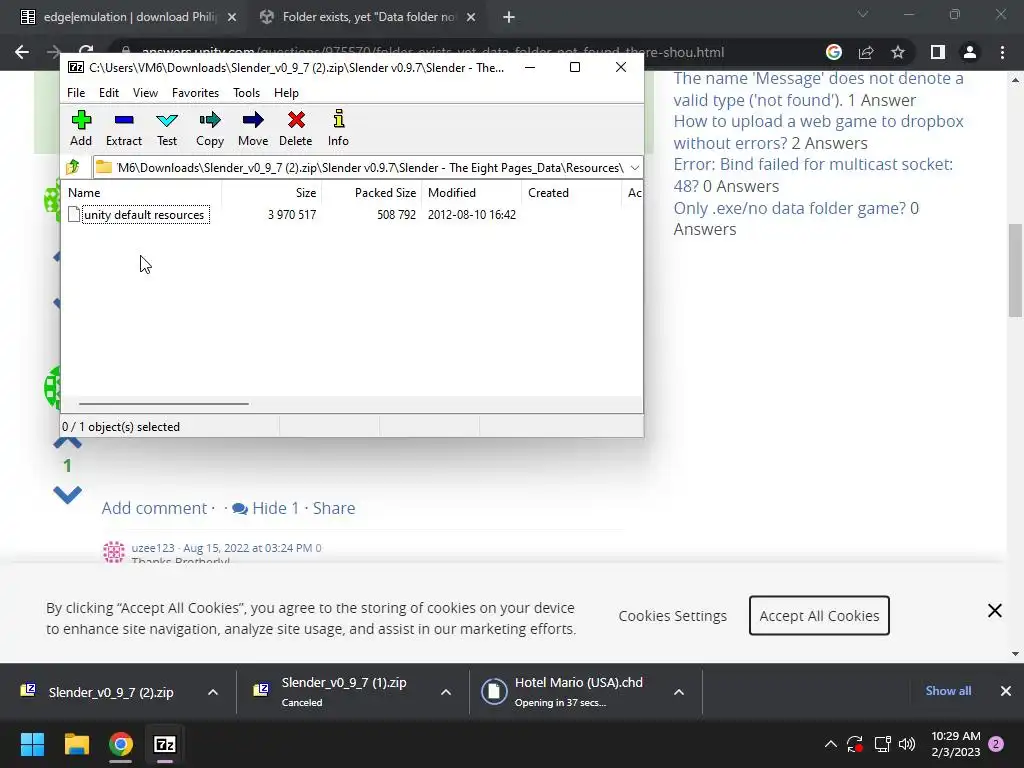Screen dimensions: 1024x768
Task: Click the Share link under the answer
Action: (334, 508)
